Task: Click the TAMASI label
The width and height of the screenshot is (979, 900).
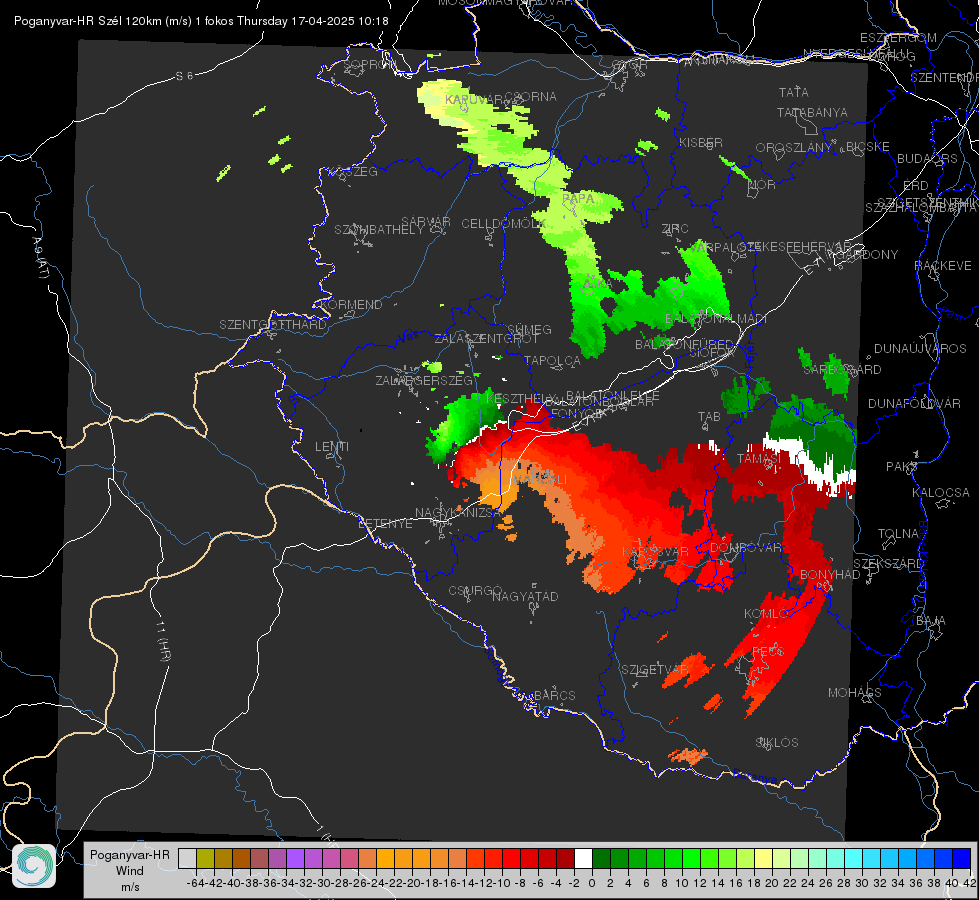Action: (759, 459)
